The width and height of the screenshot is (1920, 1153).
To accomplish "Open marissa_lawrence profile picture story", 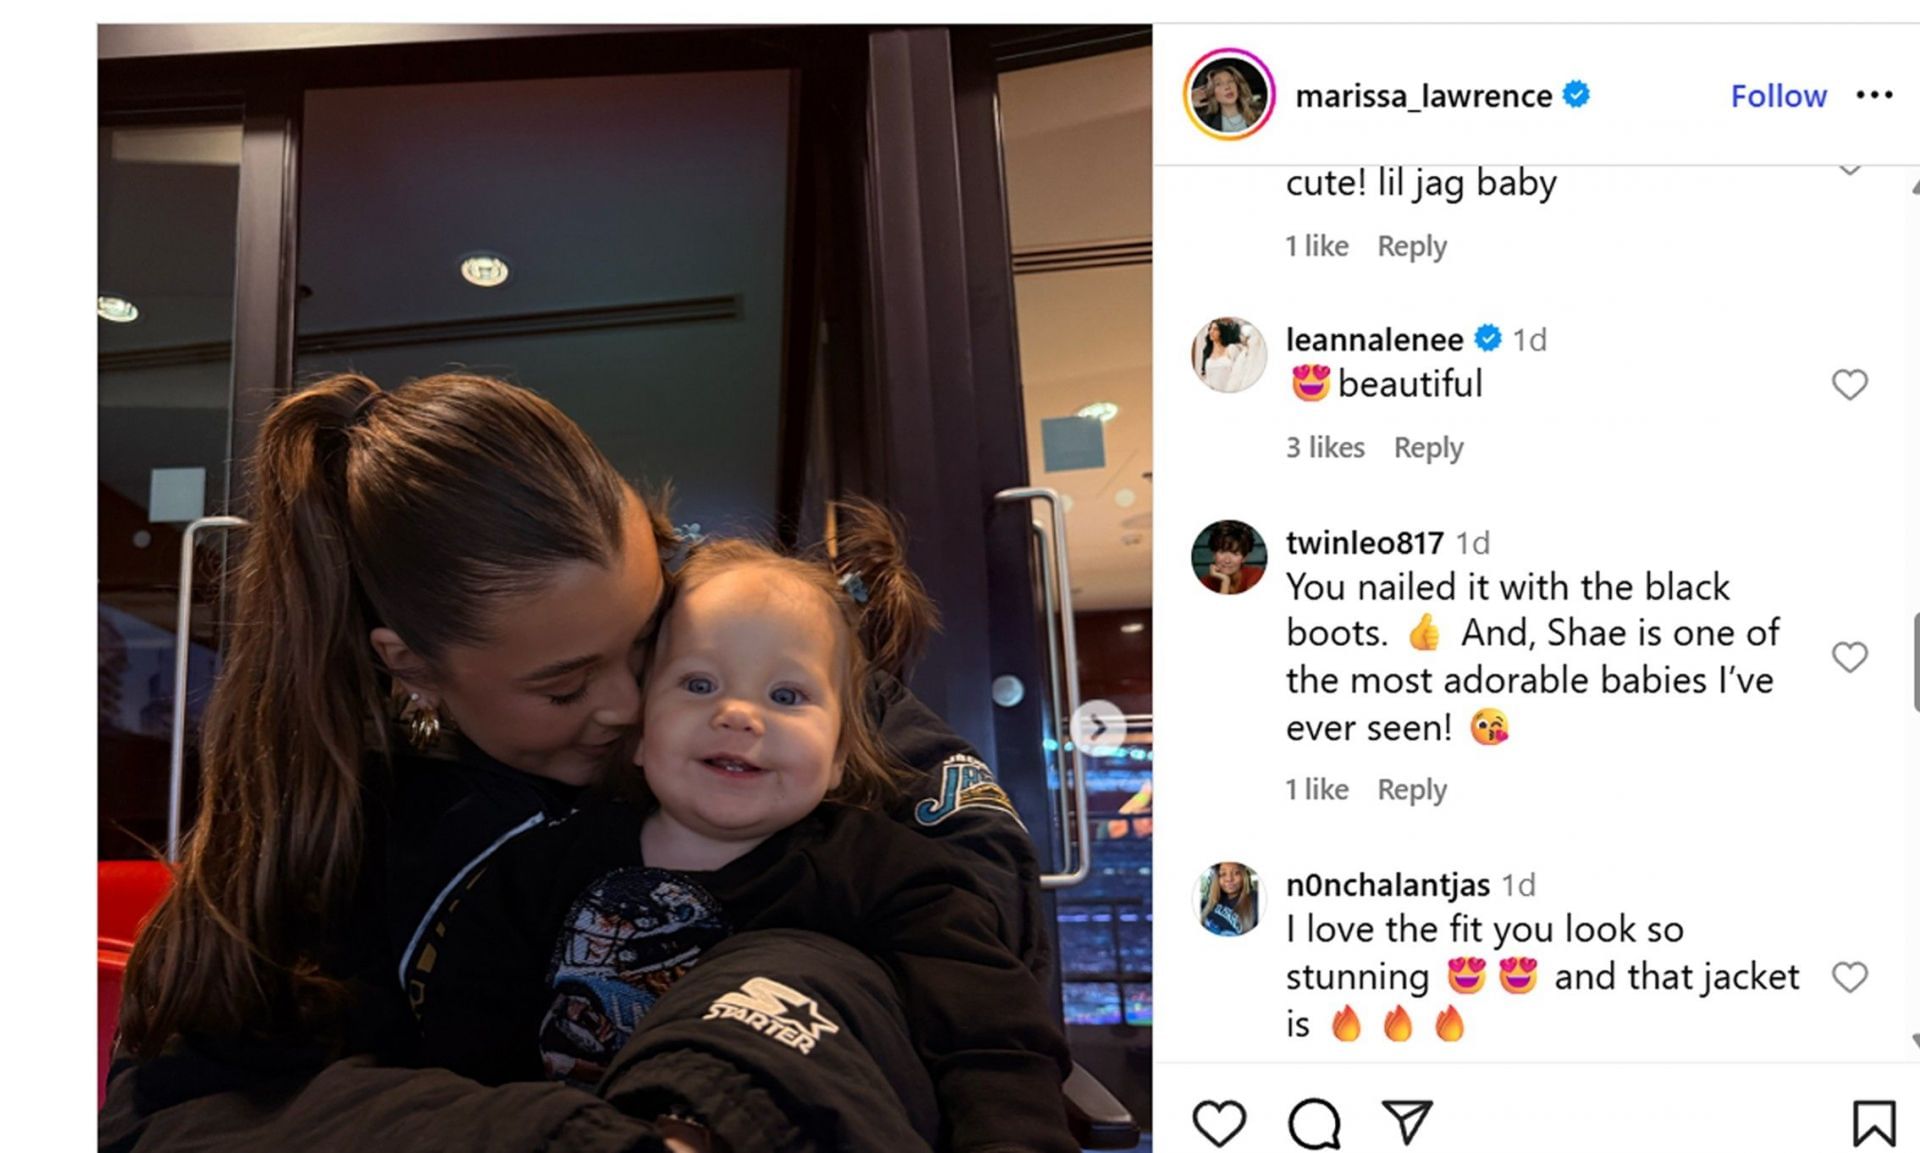I will coord(1229,95).
